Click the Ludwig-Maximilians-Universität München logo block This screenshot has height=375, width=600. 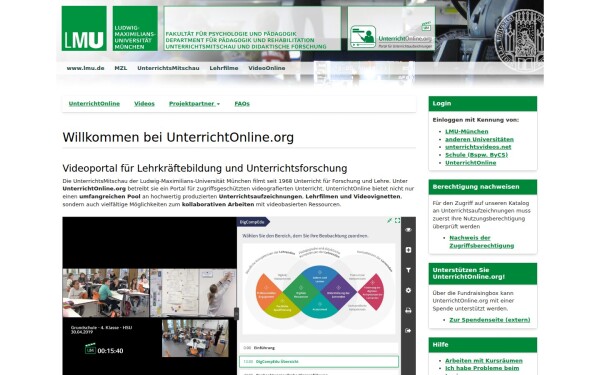pyautogui.click(x=135, y=28)
